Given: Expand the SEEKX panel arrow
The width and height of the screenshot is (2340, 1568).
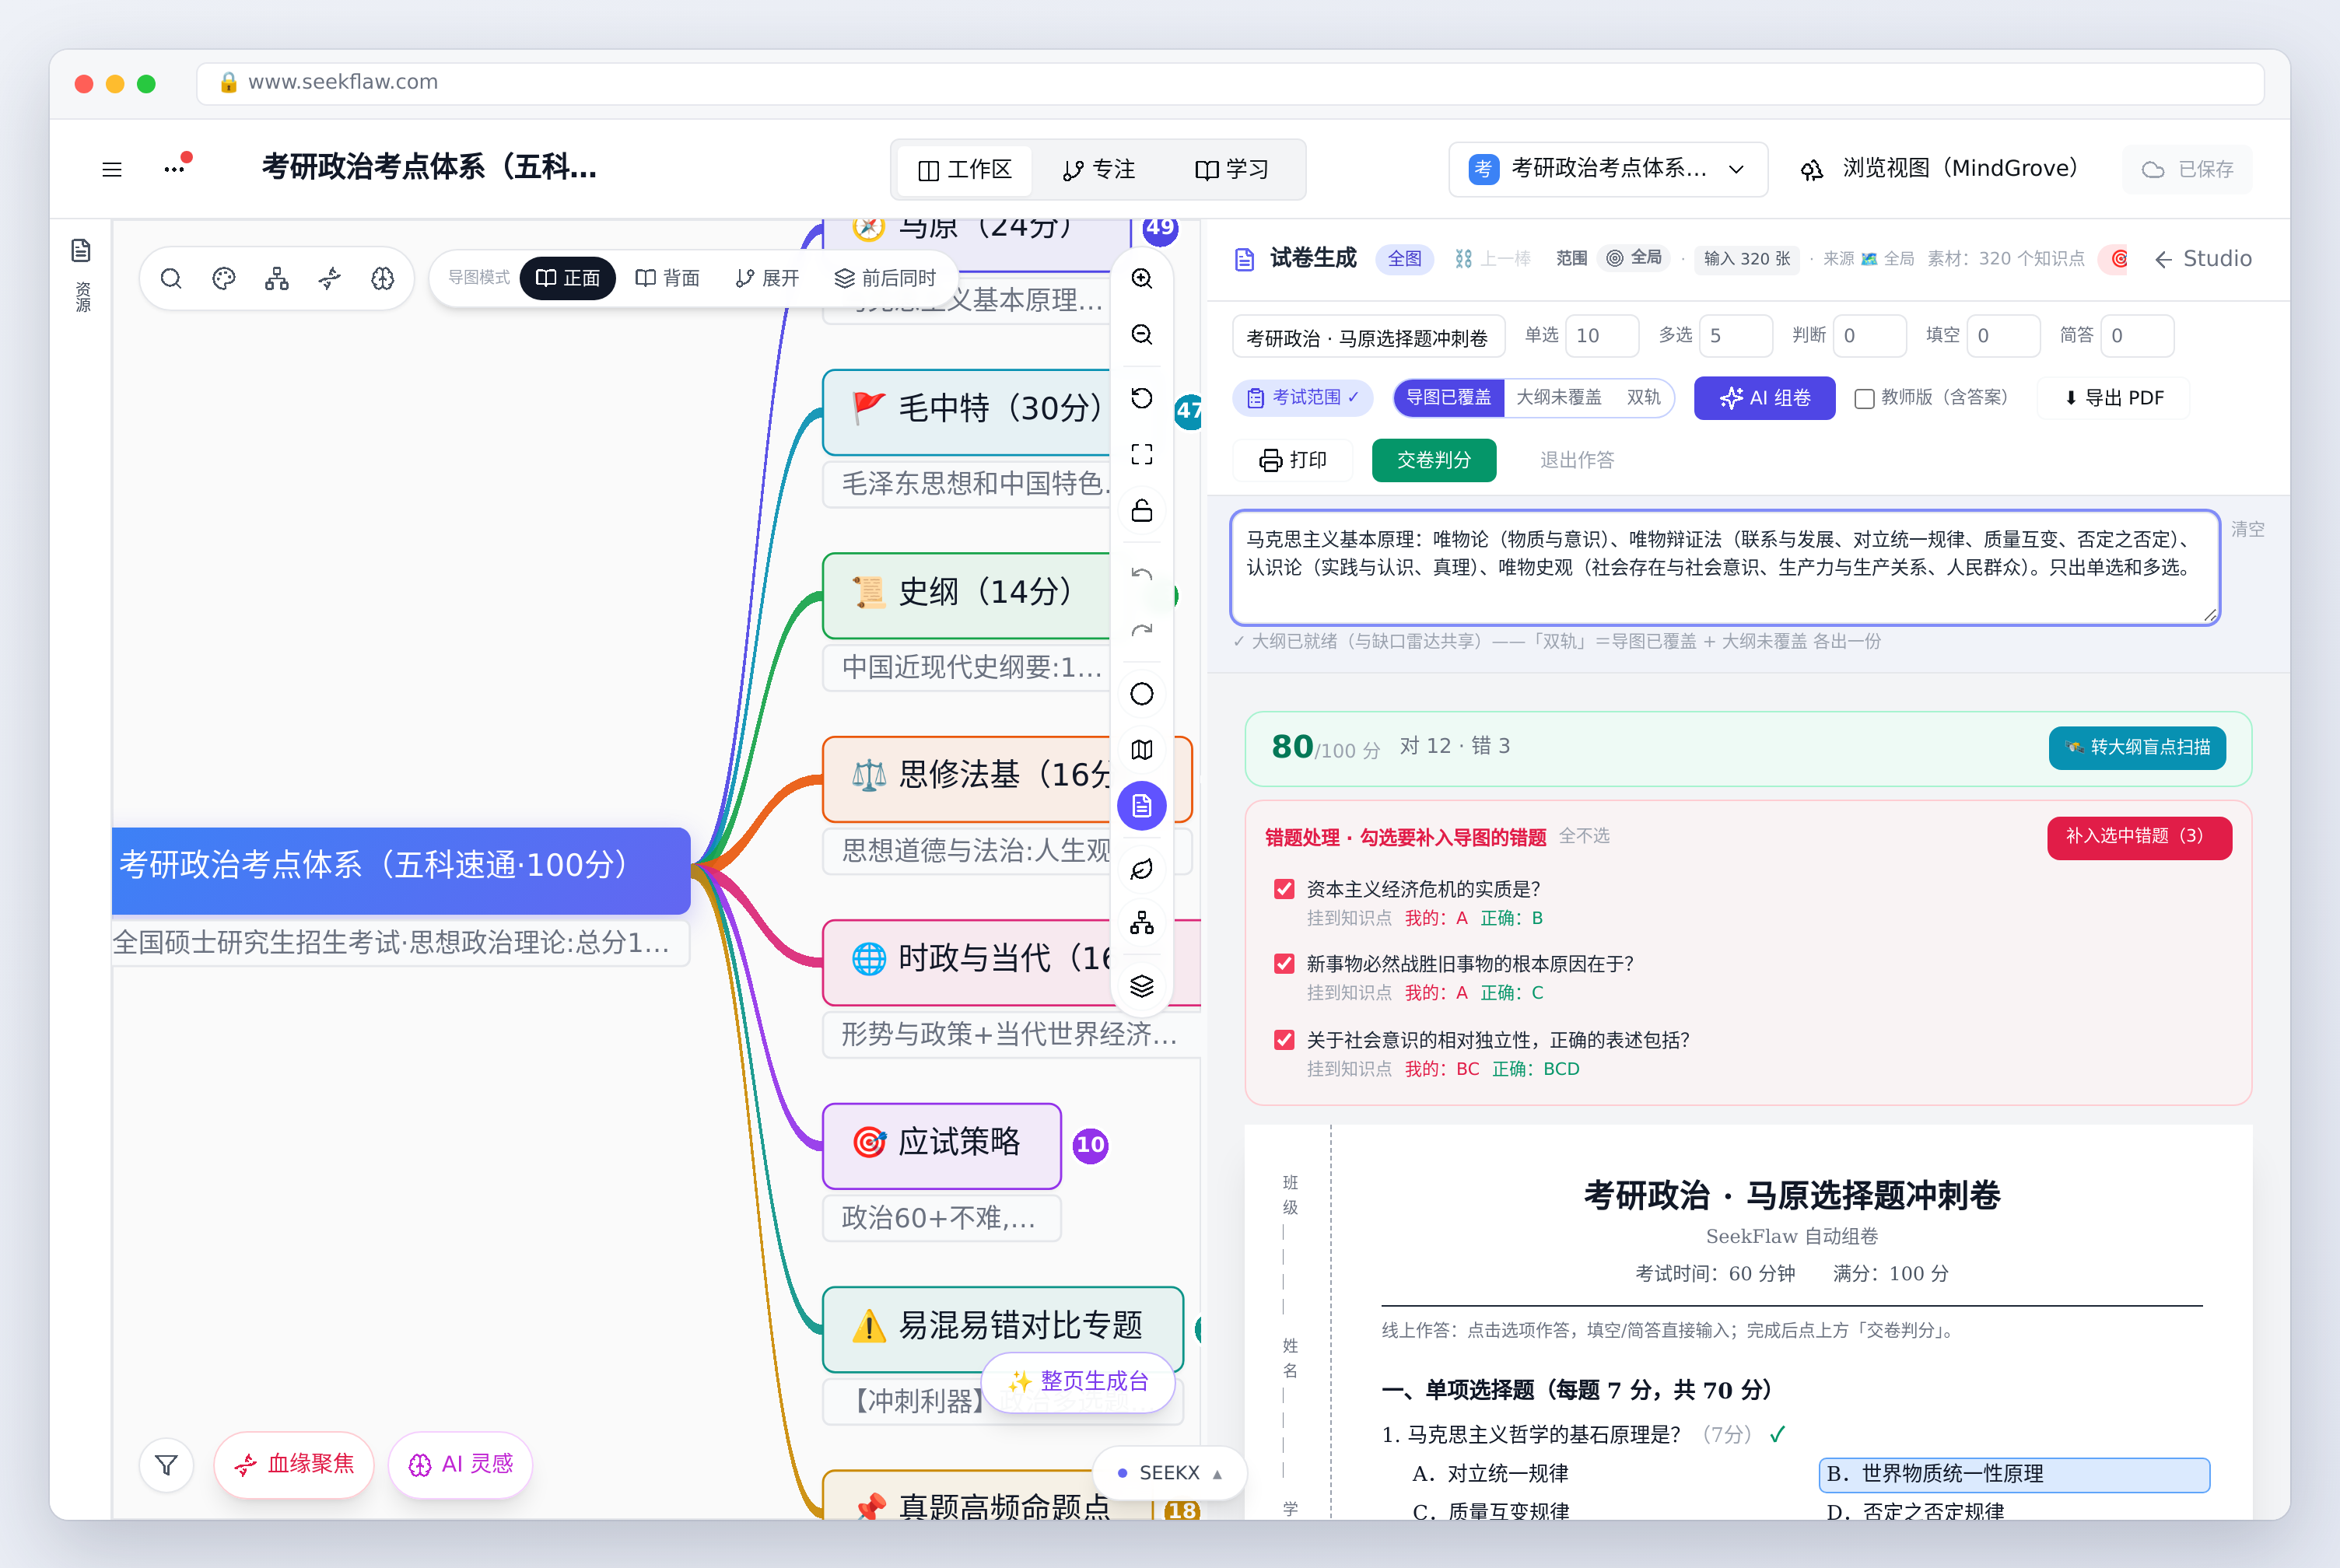Looking at the screenshot, I should click(x=1217, y=1473).
